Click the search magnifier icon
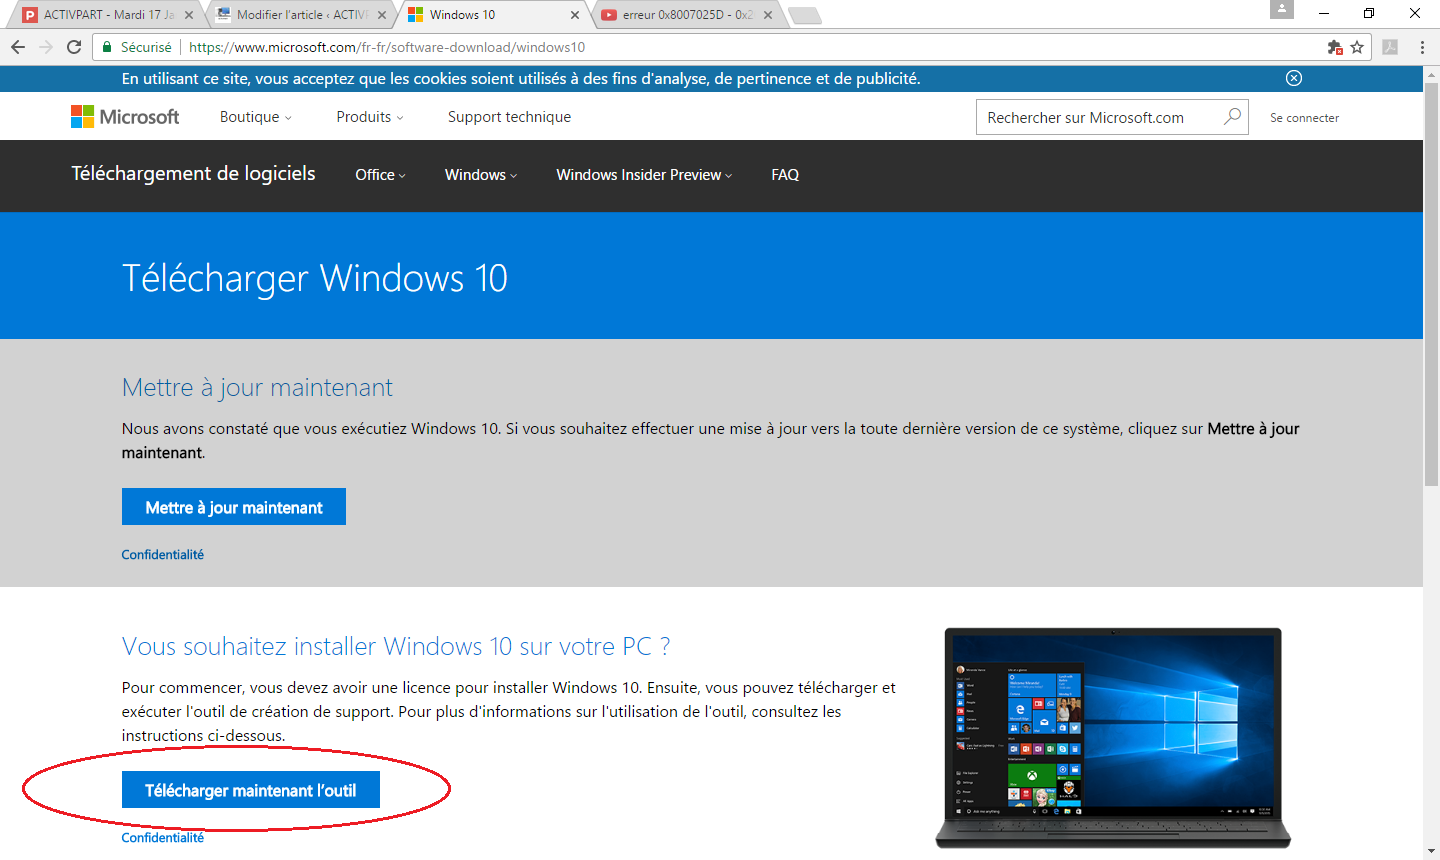The width and height of the screenshot is (1440, 860). (x=1232, y=117)
